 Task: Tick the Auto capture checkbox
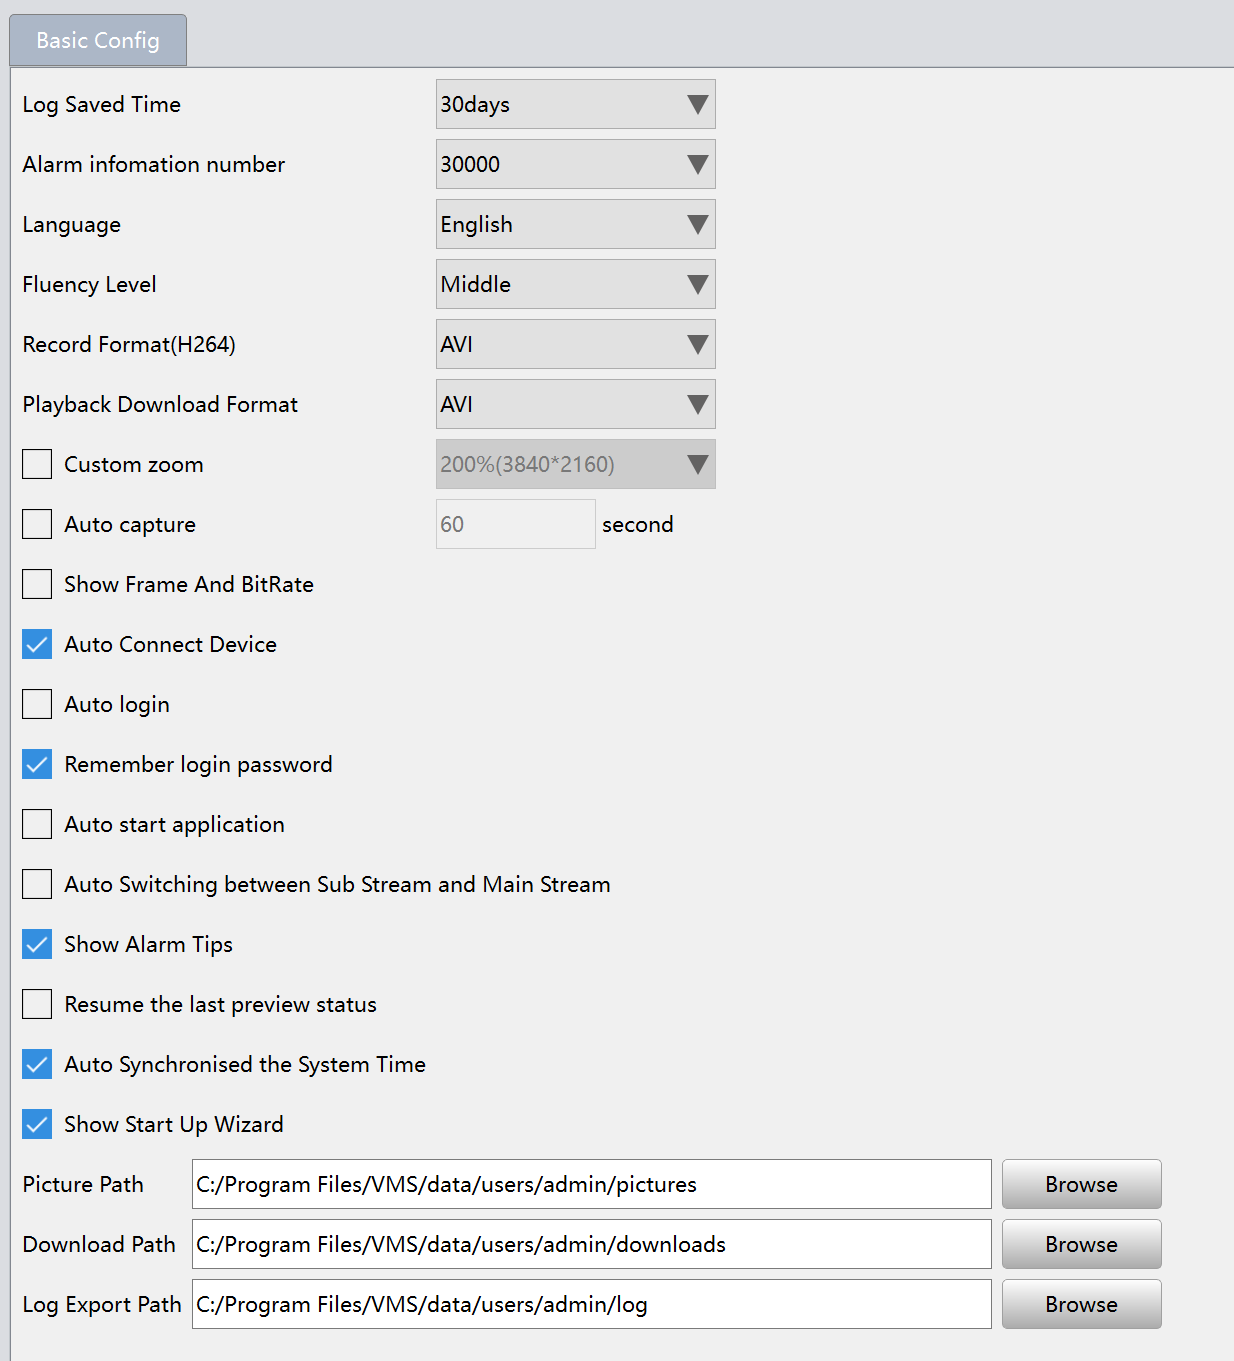(37, 524)
